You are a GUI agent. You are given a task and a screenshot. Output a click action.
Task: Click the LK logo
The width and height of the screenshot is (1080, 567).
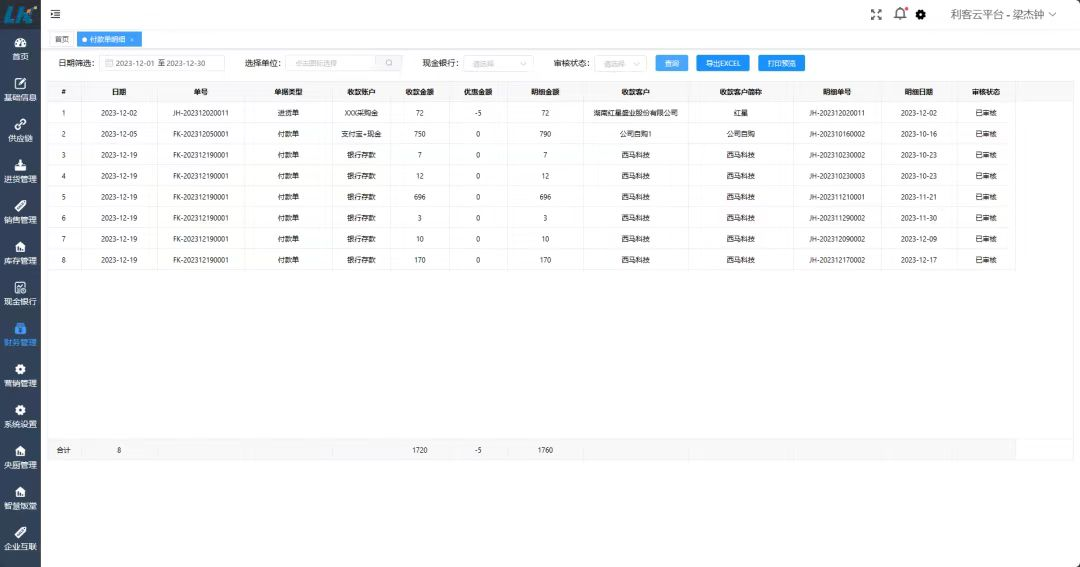coord(19,14)
